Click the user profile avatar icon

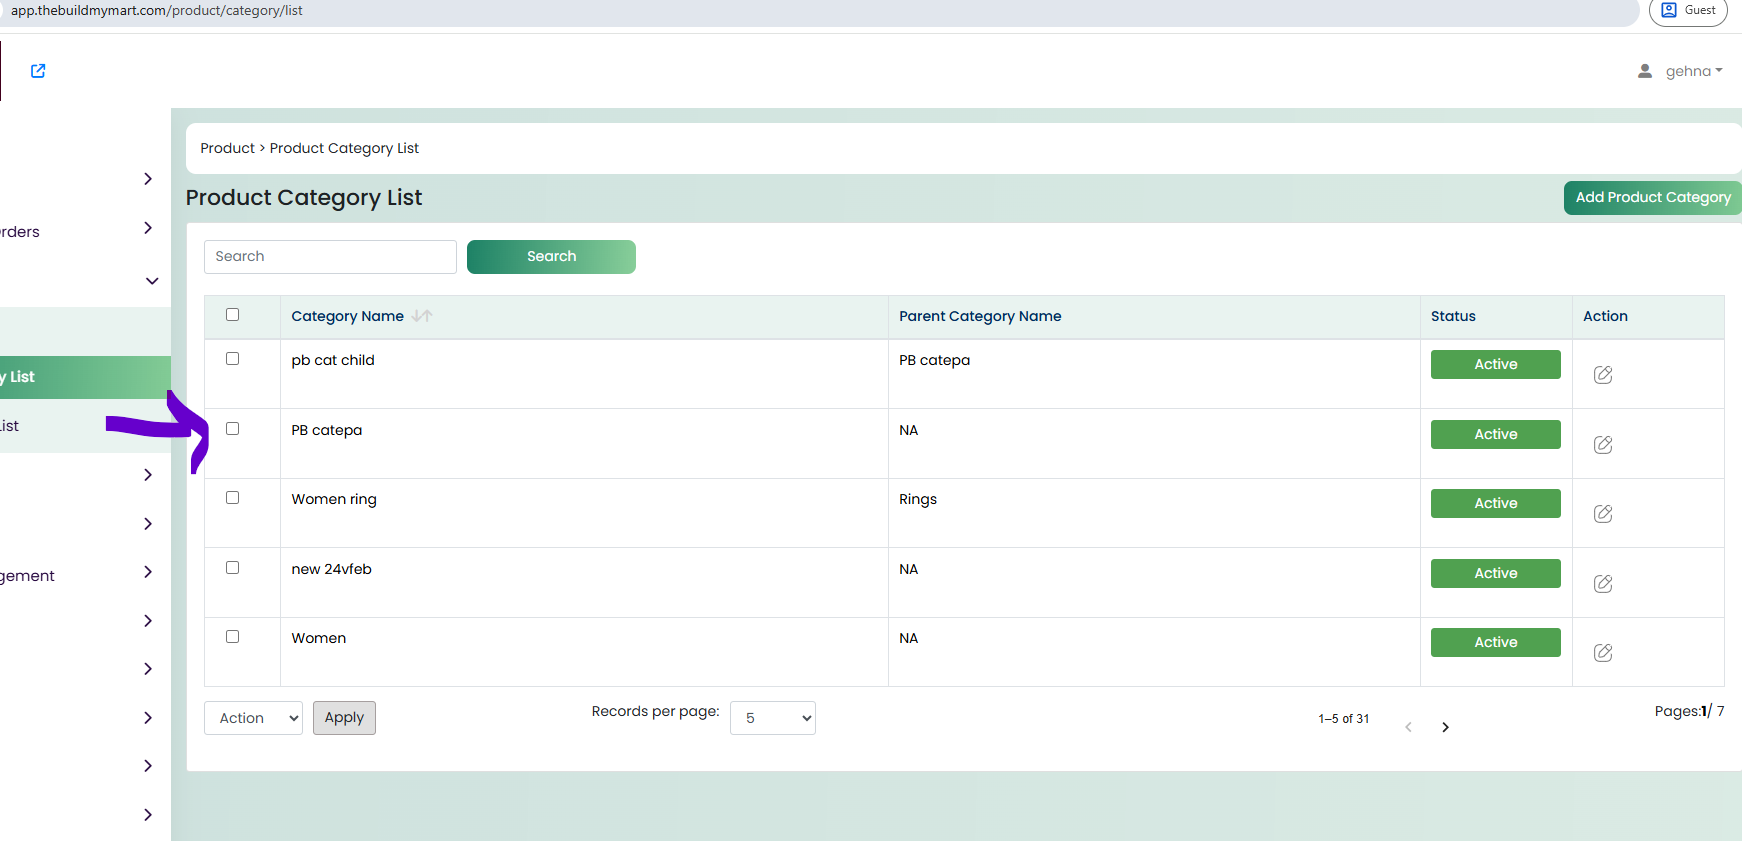(x=1645, y=71)
